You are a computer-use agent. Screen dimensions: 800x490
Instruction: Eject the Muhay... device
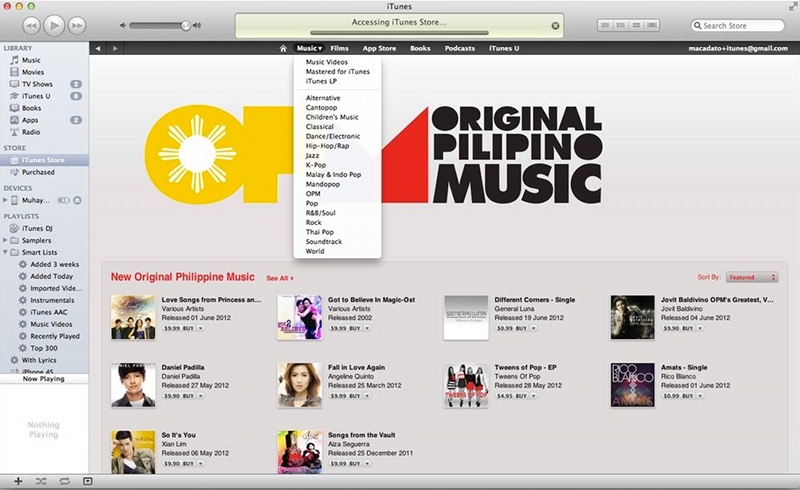77,200
